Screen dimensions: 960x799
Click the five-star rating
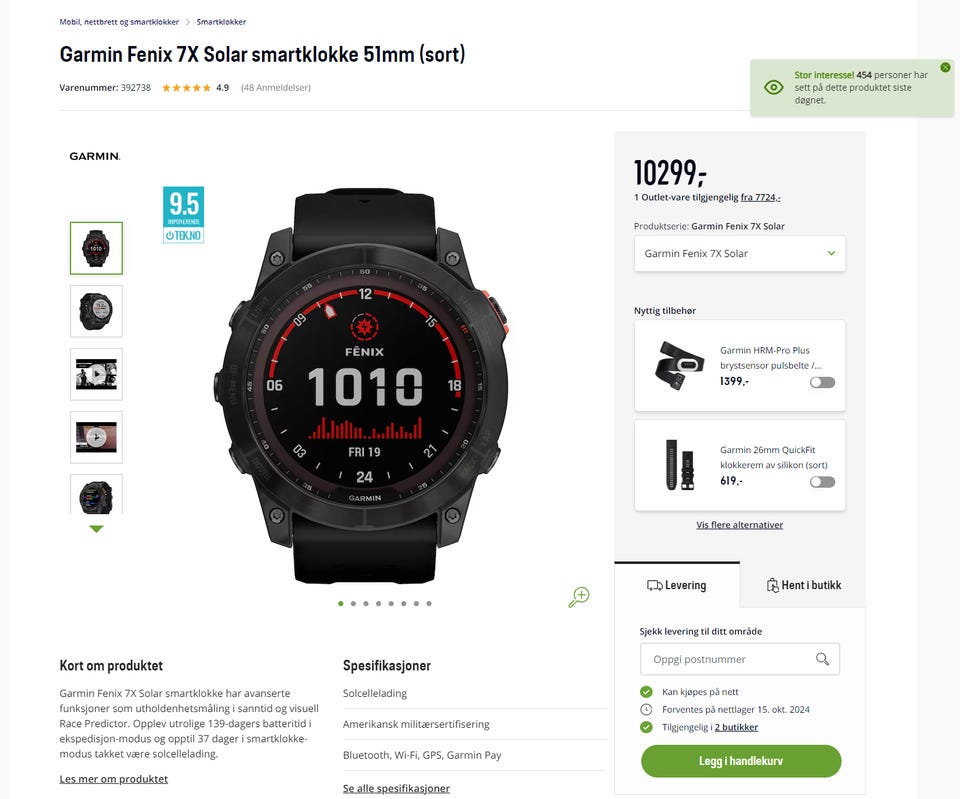tap(186, 88)
